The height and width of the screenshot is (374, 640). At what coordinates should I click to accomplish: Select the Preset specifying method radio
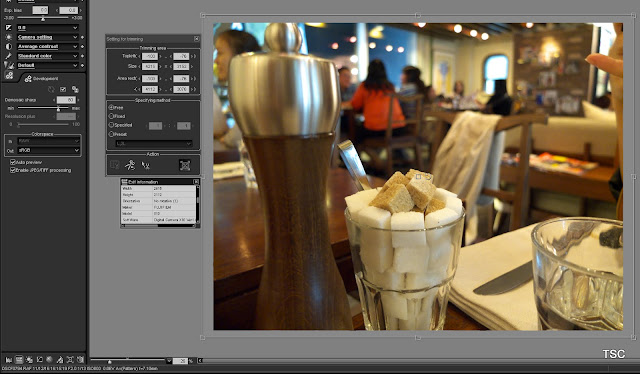pos(111,134)
